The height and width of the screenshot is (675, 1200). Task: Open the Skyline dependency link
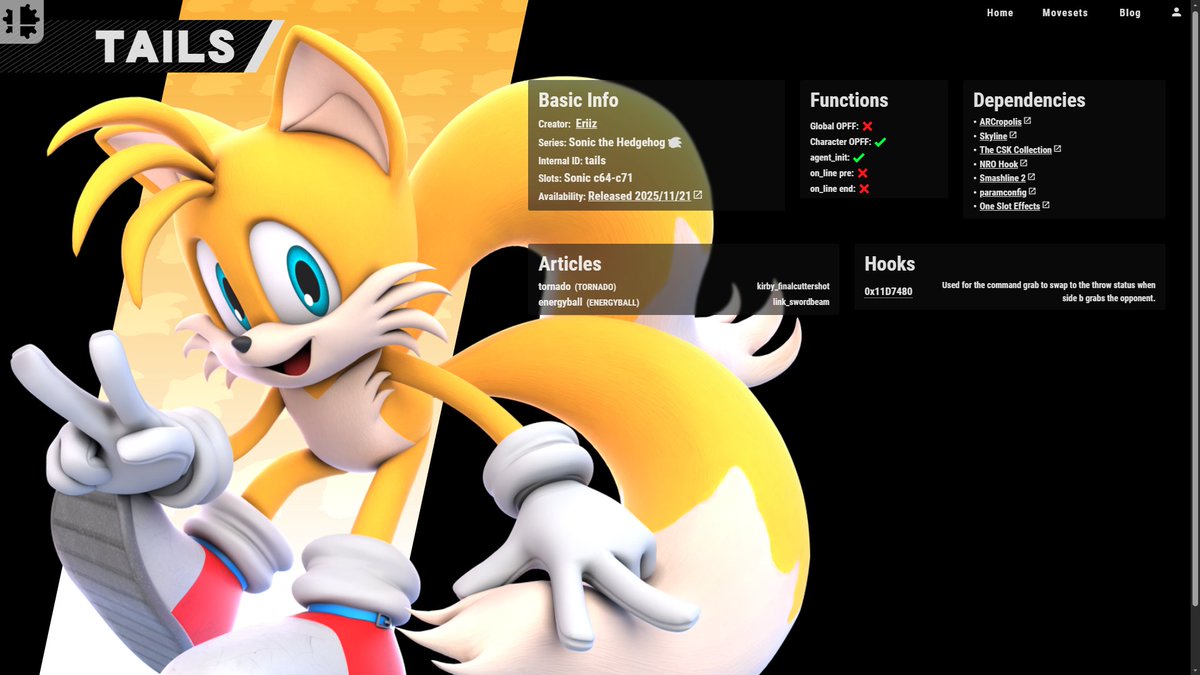tap(993, 136)
